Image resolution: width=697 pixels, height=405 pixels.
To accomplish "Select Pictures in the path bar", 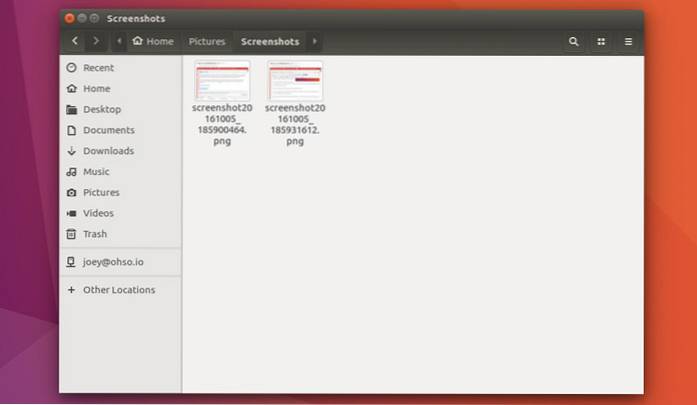I will point(207,41).
